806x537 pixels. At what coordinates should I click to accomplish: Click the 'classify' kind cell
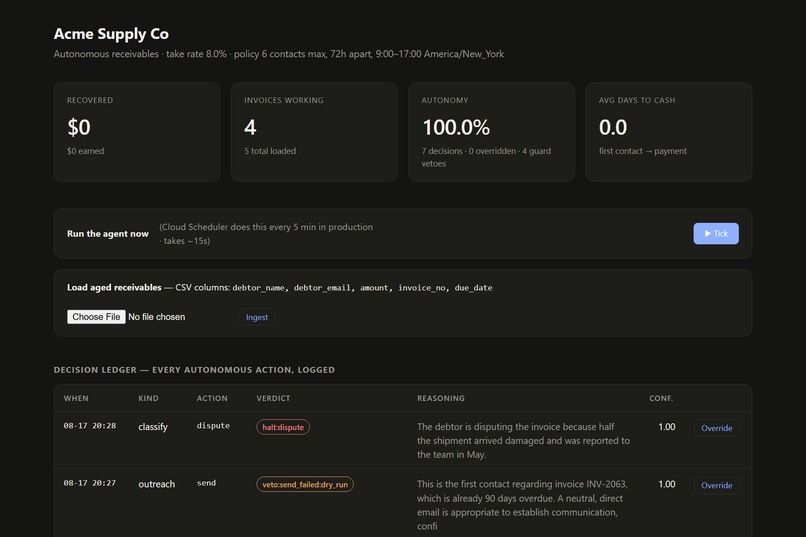(x=153, y=427)
